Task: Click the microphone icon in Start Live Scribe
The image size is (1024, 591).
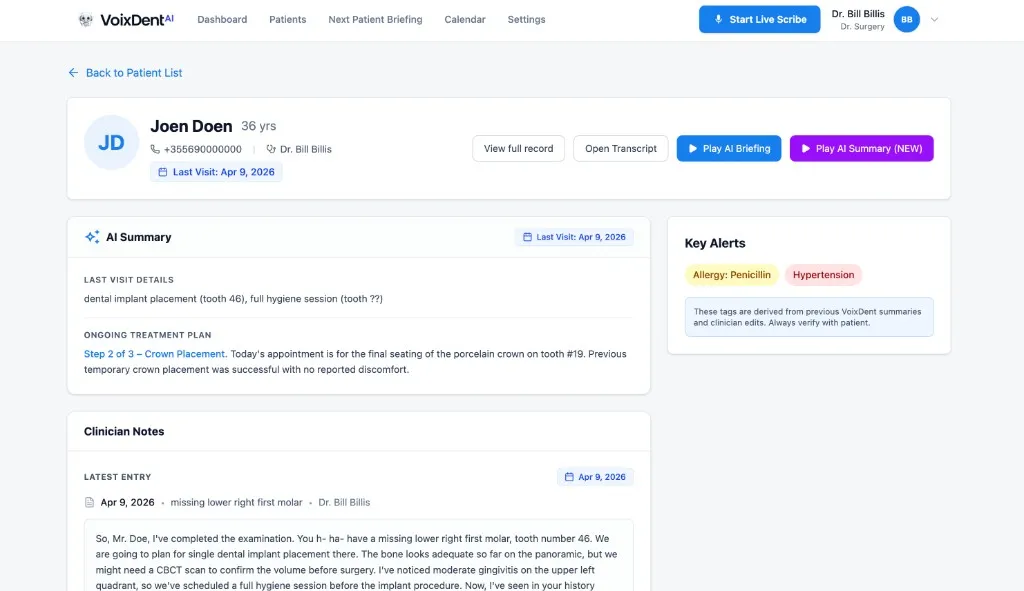Action: pyautogui.click(x=718, y=20)
